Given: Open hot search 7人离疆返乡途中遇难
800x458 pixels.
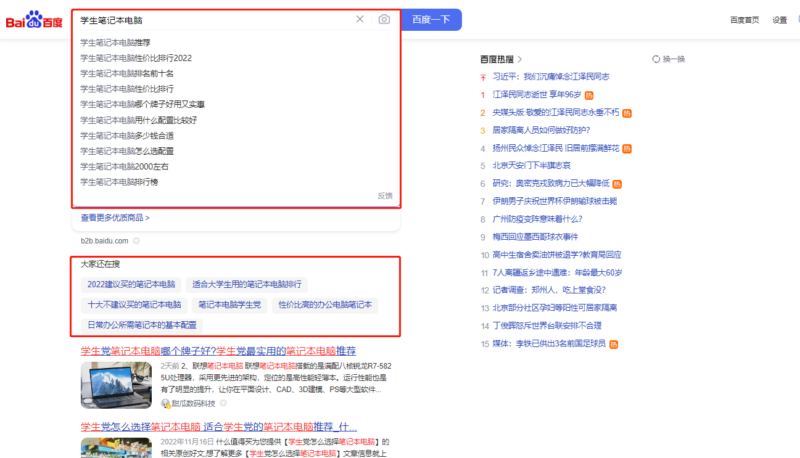Looking at the screenshot, I should click(557, 272).
